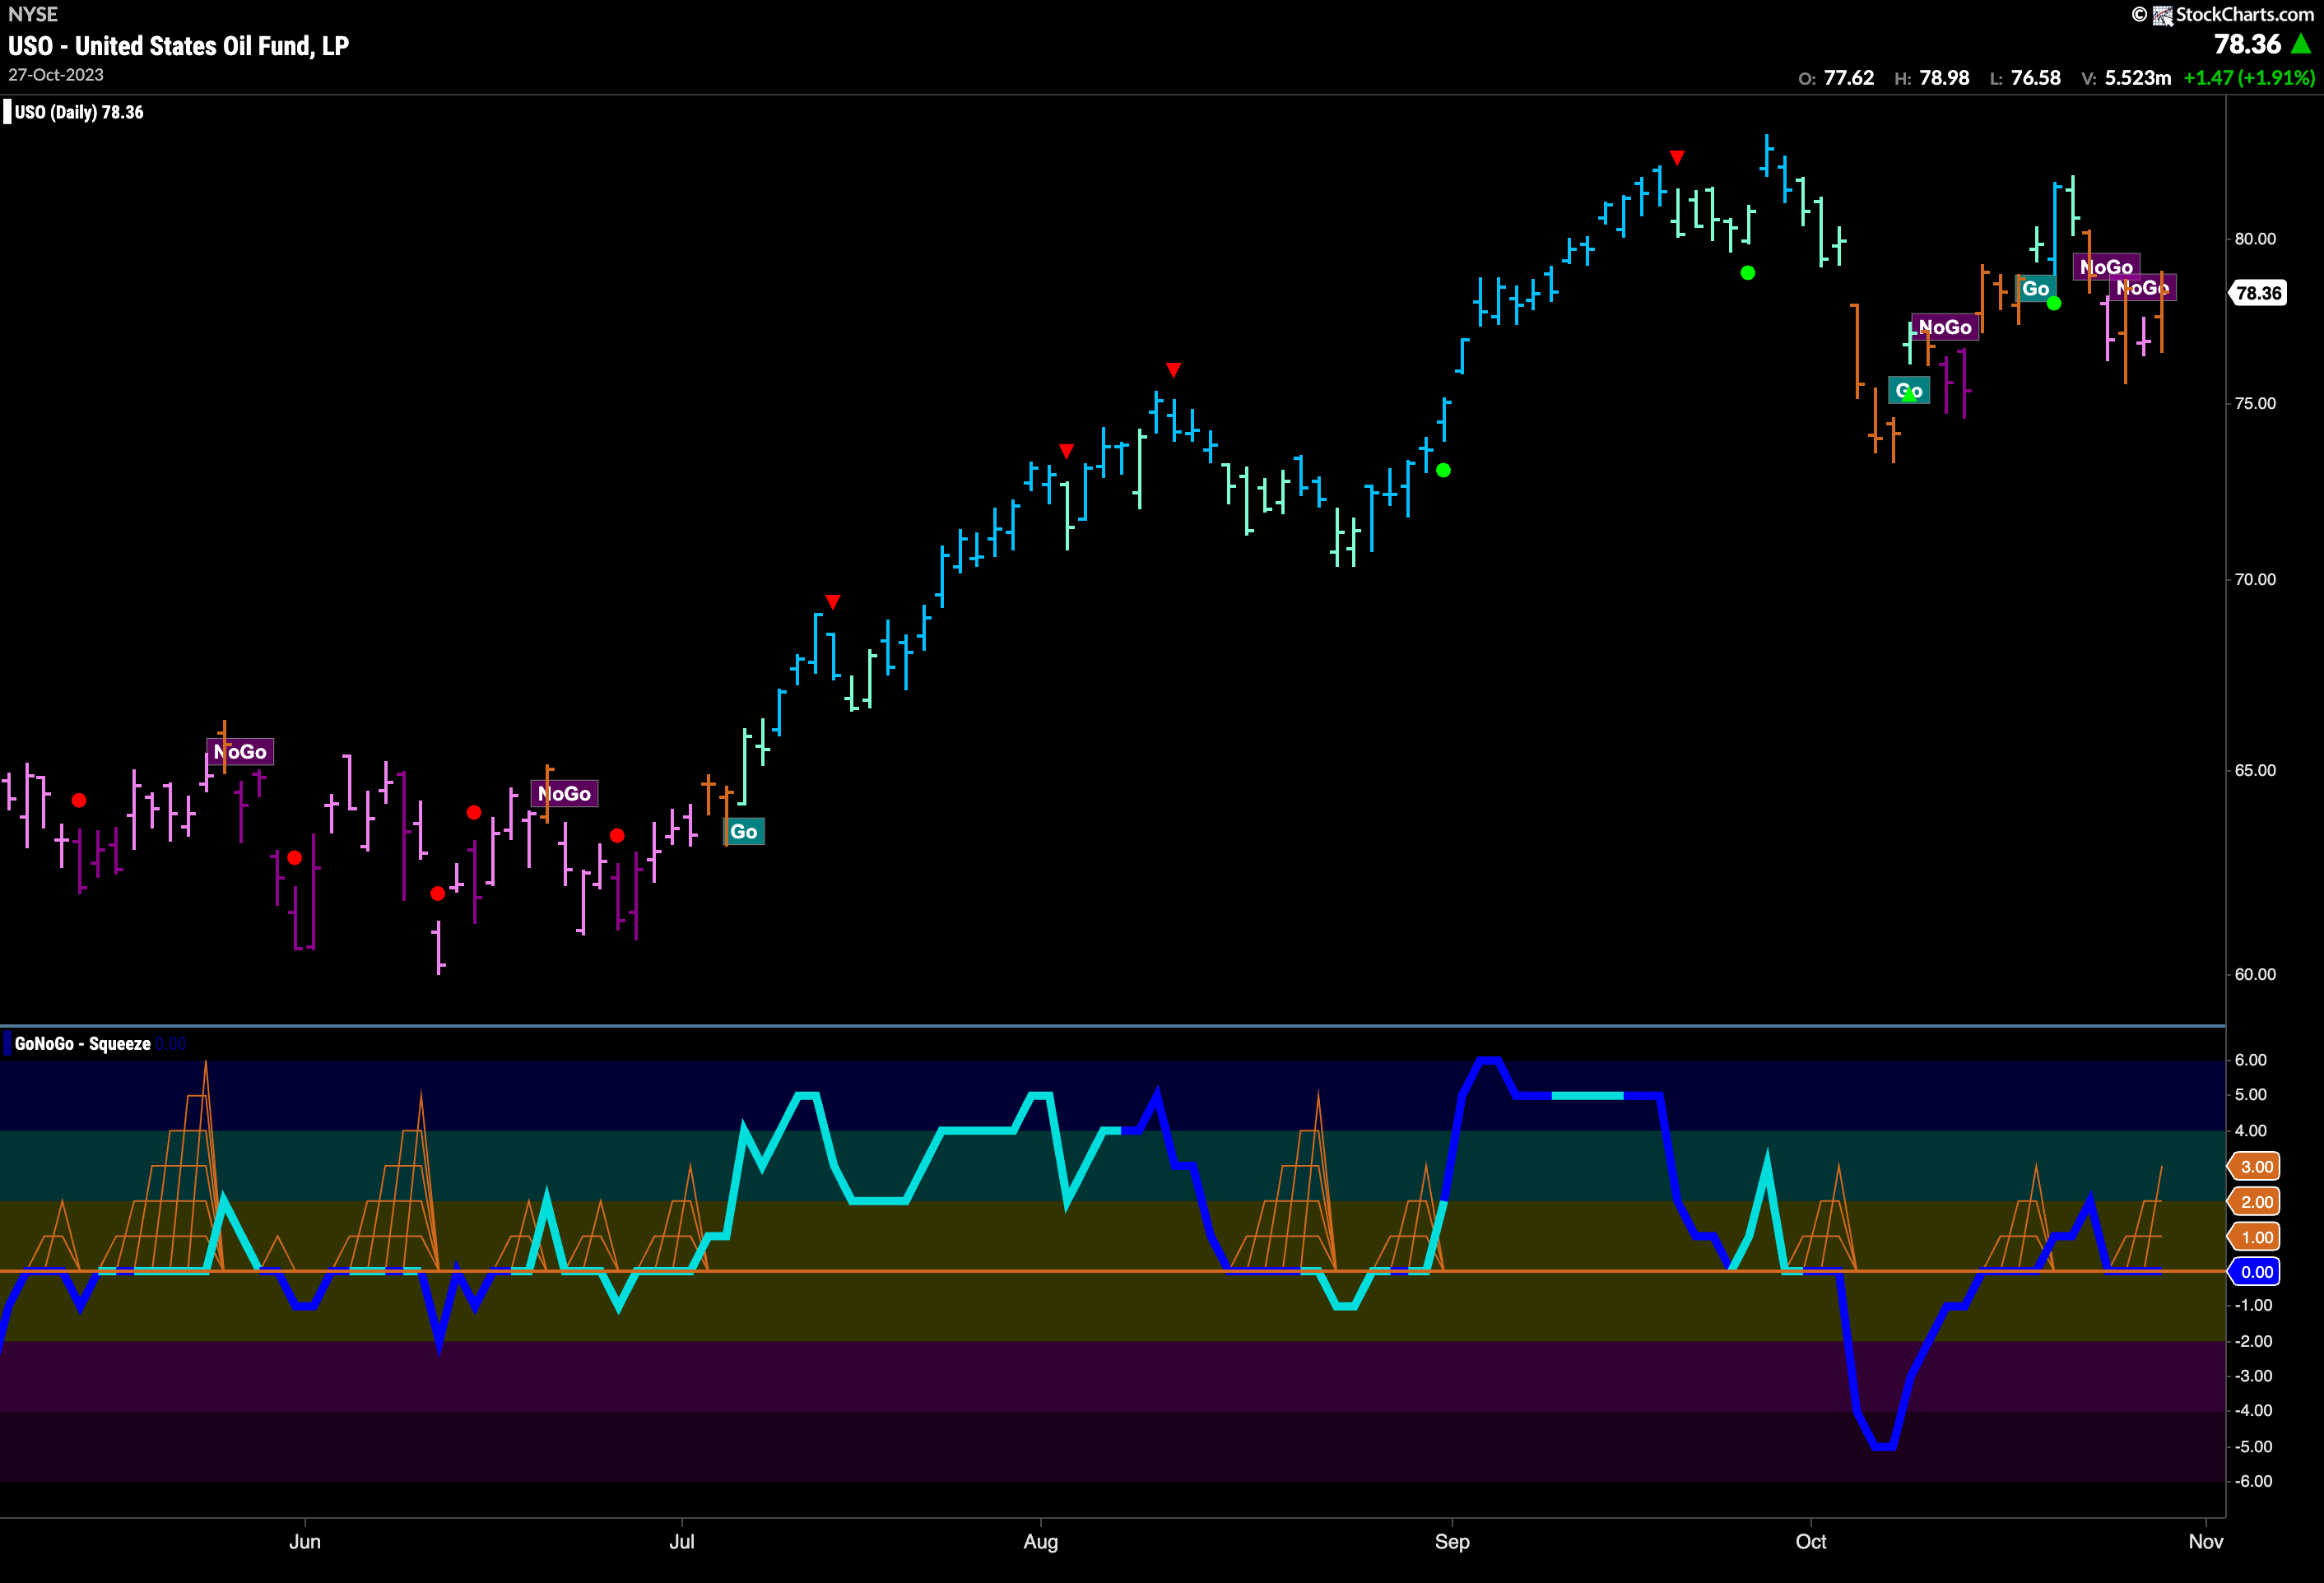Click the lowest red dot near the June price low
This screenshot has width=2324, height=1583.
[x=438, y=893]
